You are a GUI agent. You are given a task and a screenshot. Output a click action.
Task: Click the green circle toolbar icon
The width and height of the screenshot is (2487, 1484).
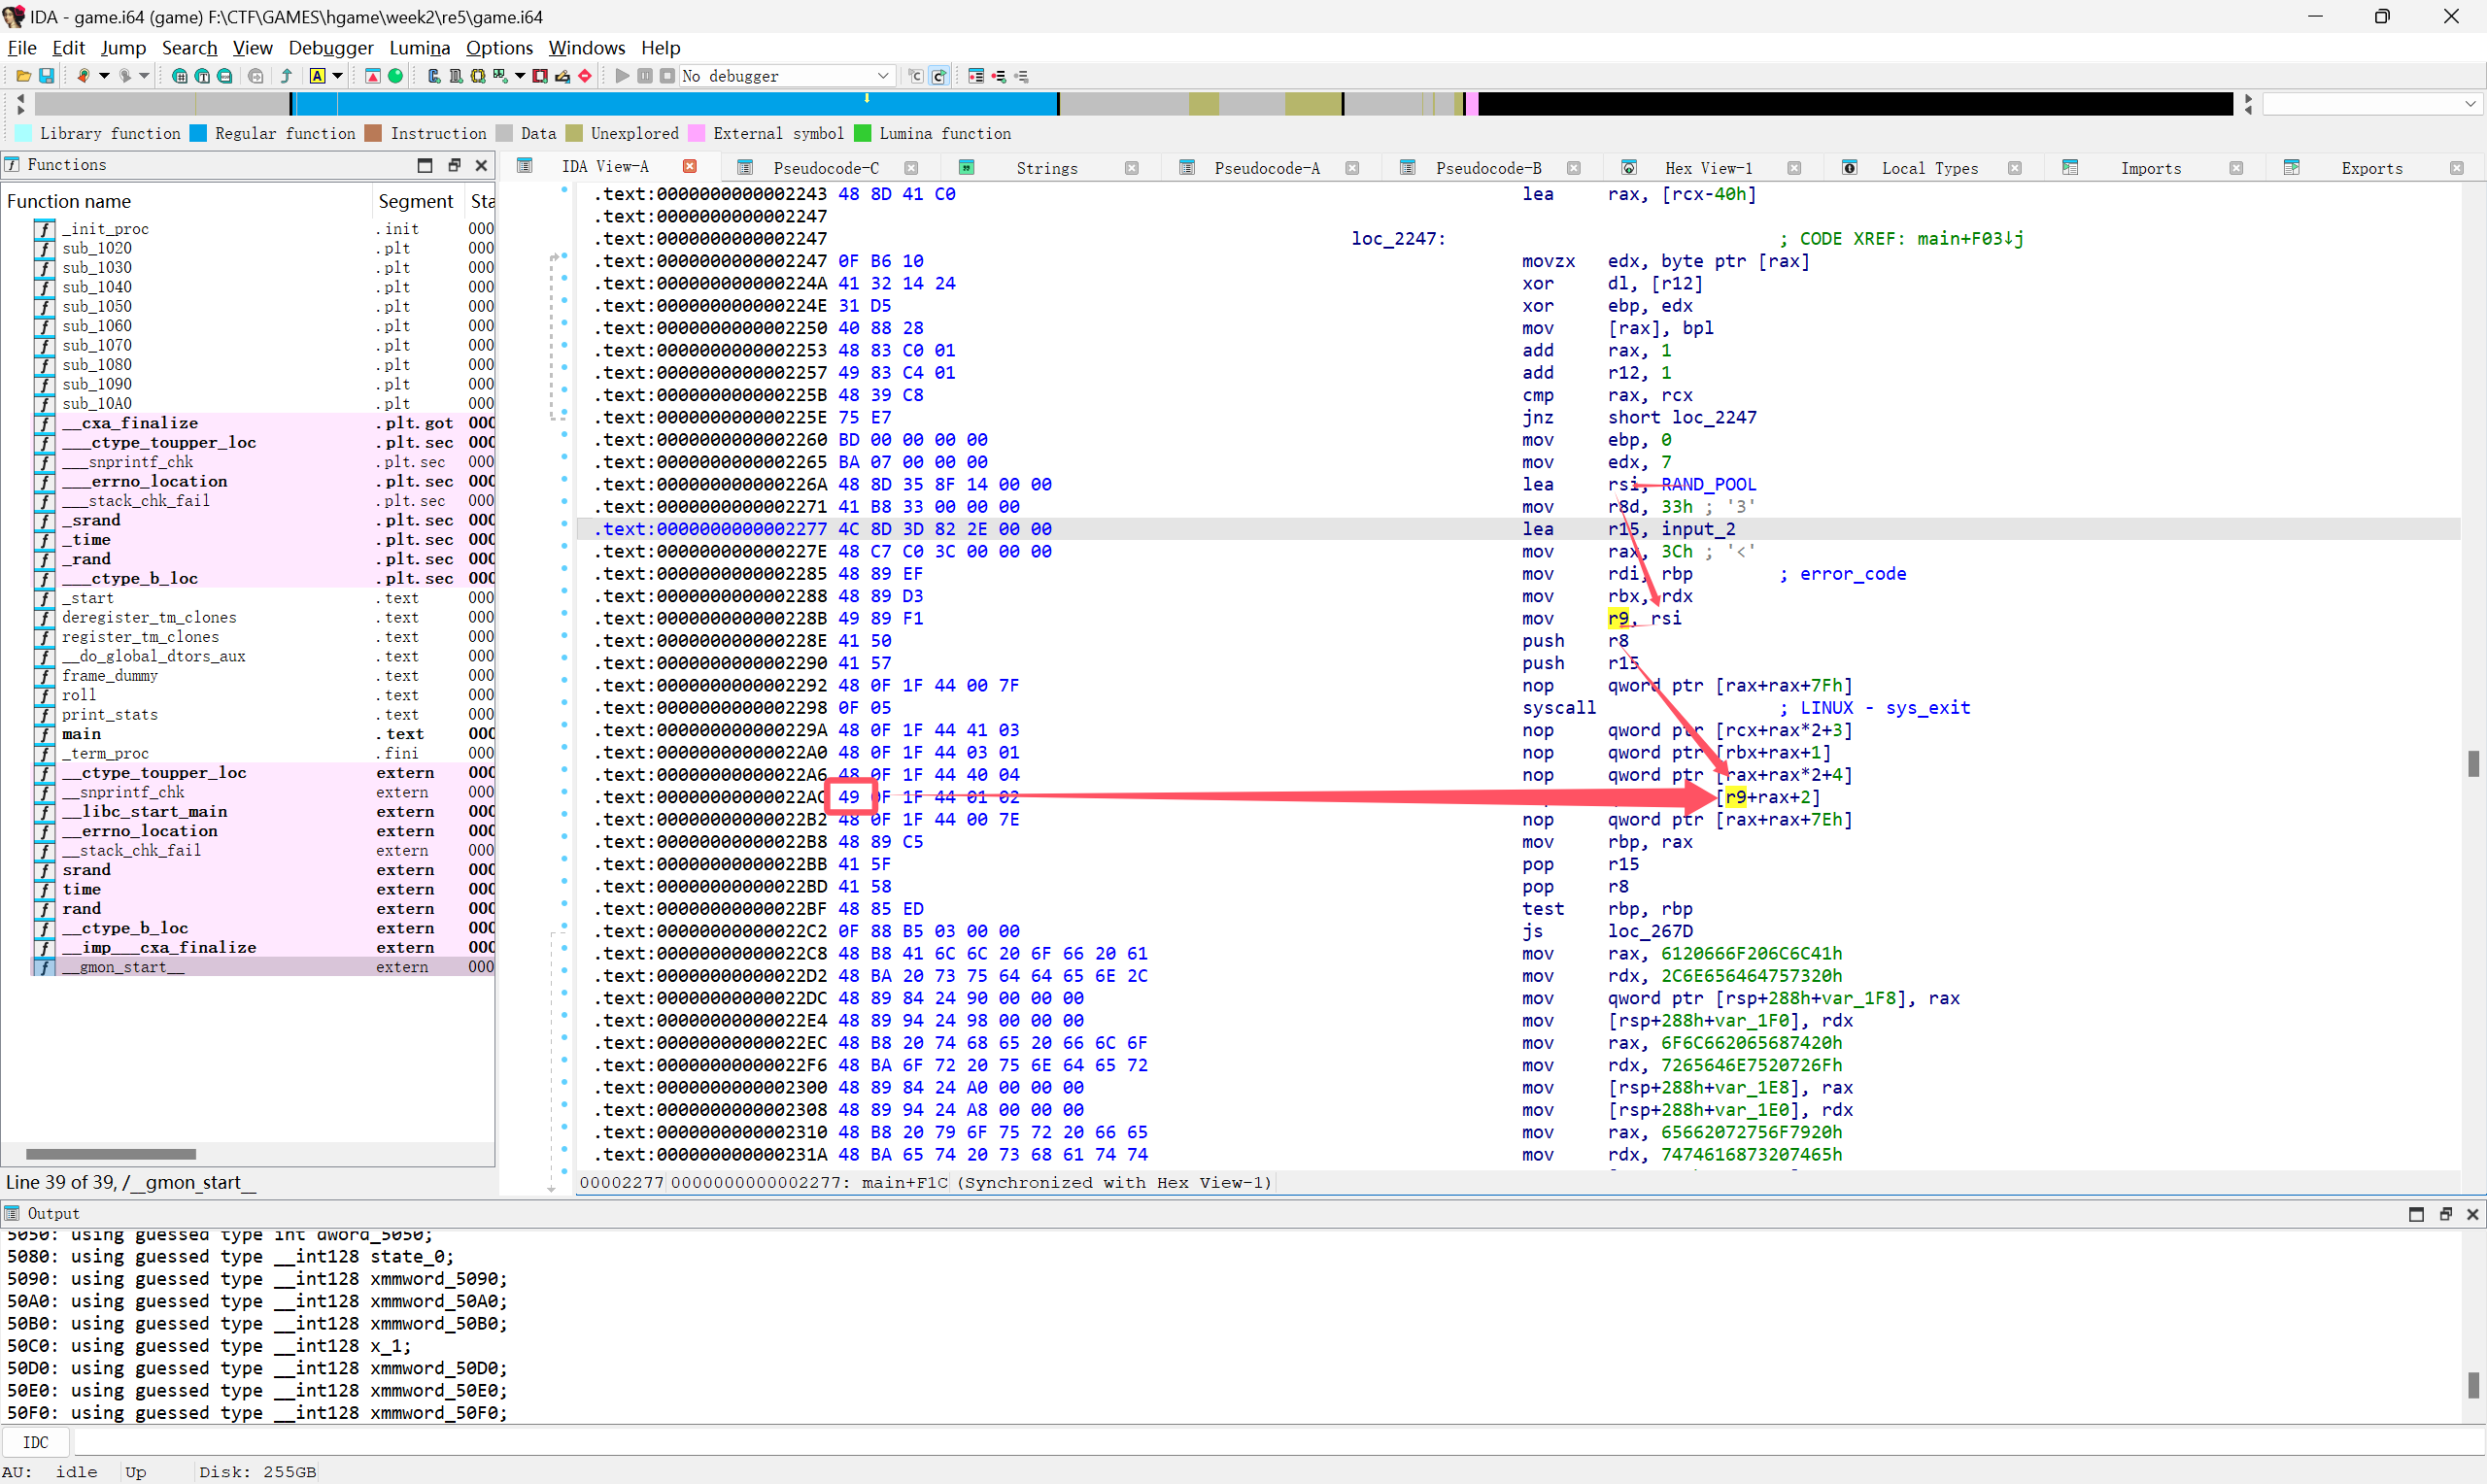pos(395,76)
